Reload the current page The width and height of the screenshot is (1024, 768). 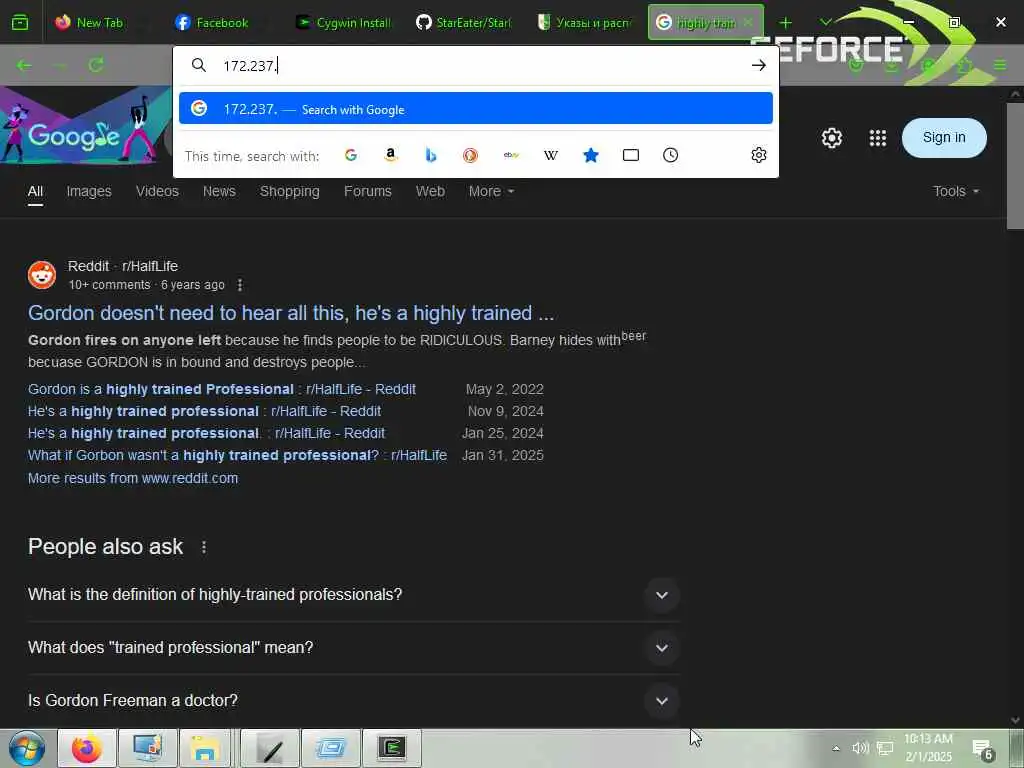(x=96, y=65)
